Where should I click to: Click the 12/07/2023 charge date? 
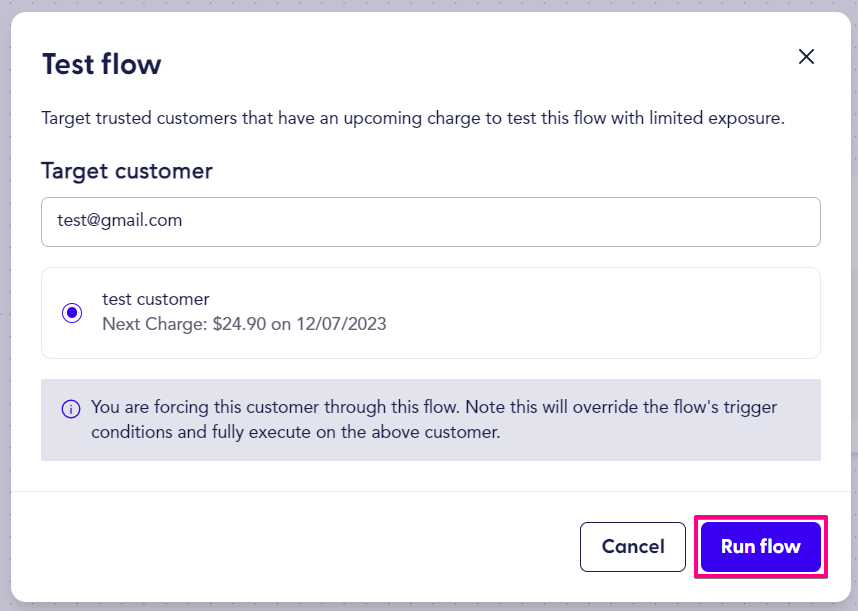tap(341, 324)
